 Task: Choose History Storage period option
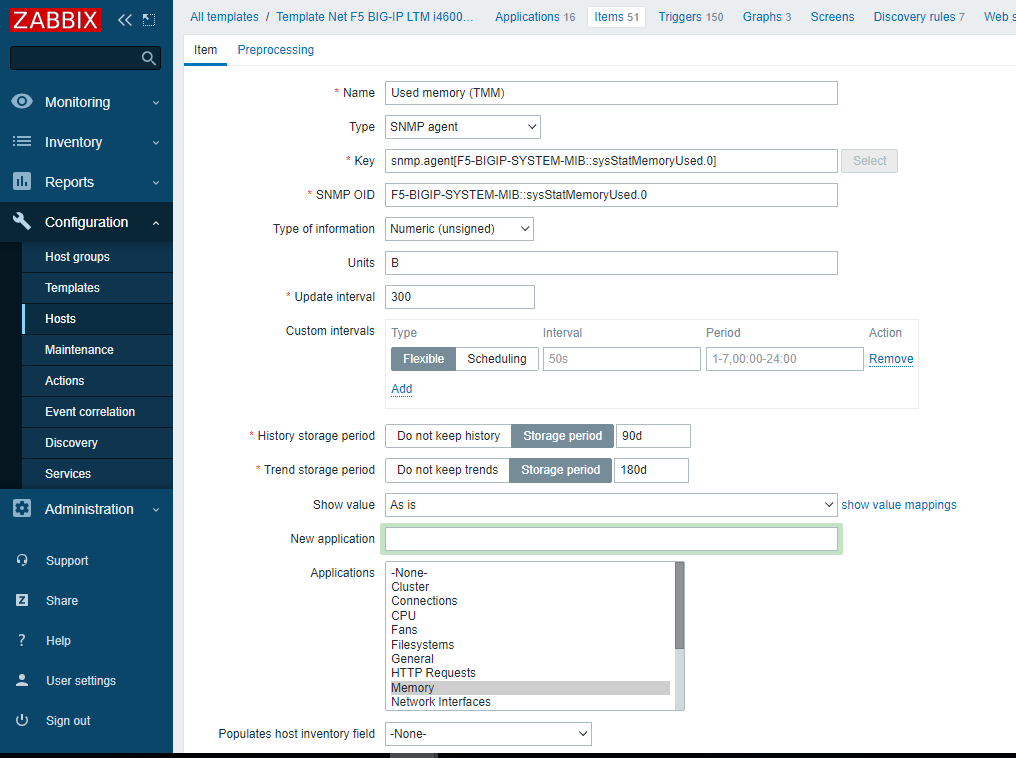click(x=562, y=436)
